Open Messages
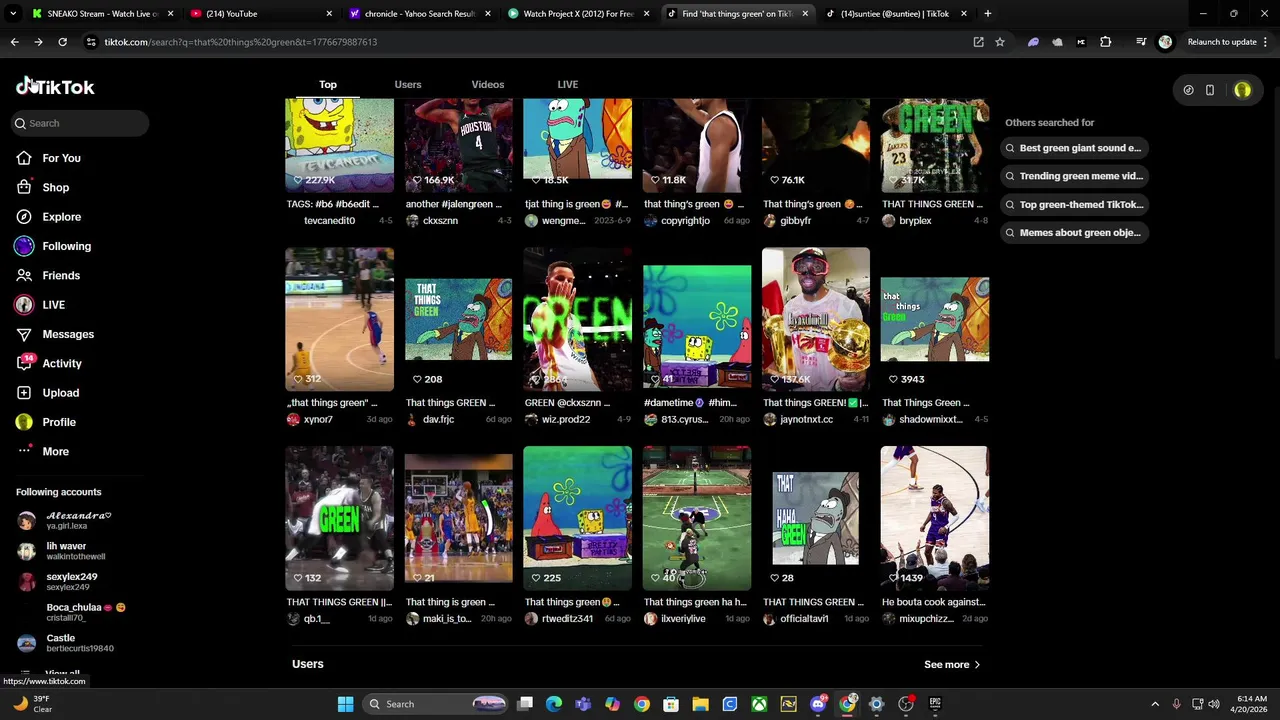The height and width of the screenshot is (720, 1280). (68, 334)
